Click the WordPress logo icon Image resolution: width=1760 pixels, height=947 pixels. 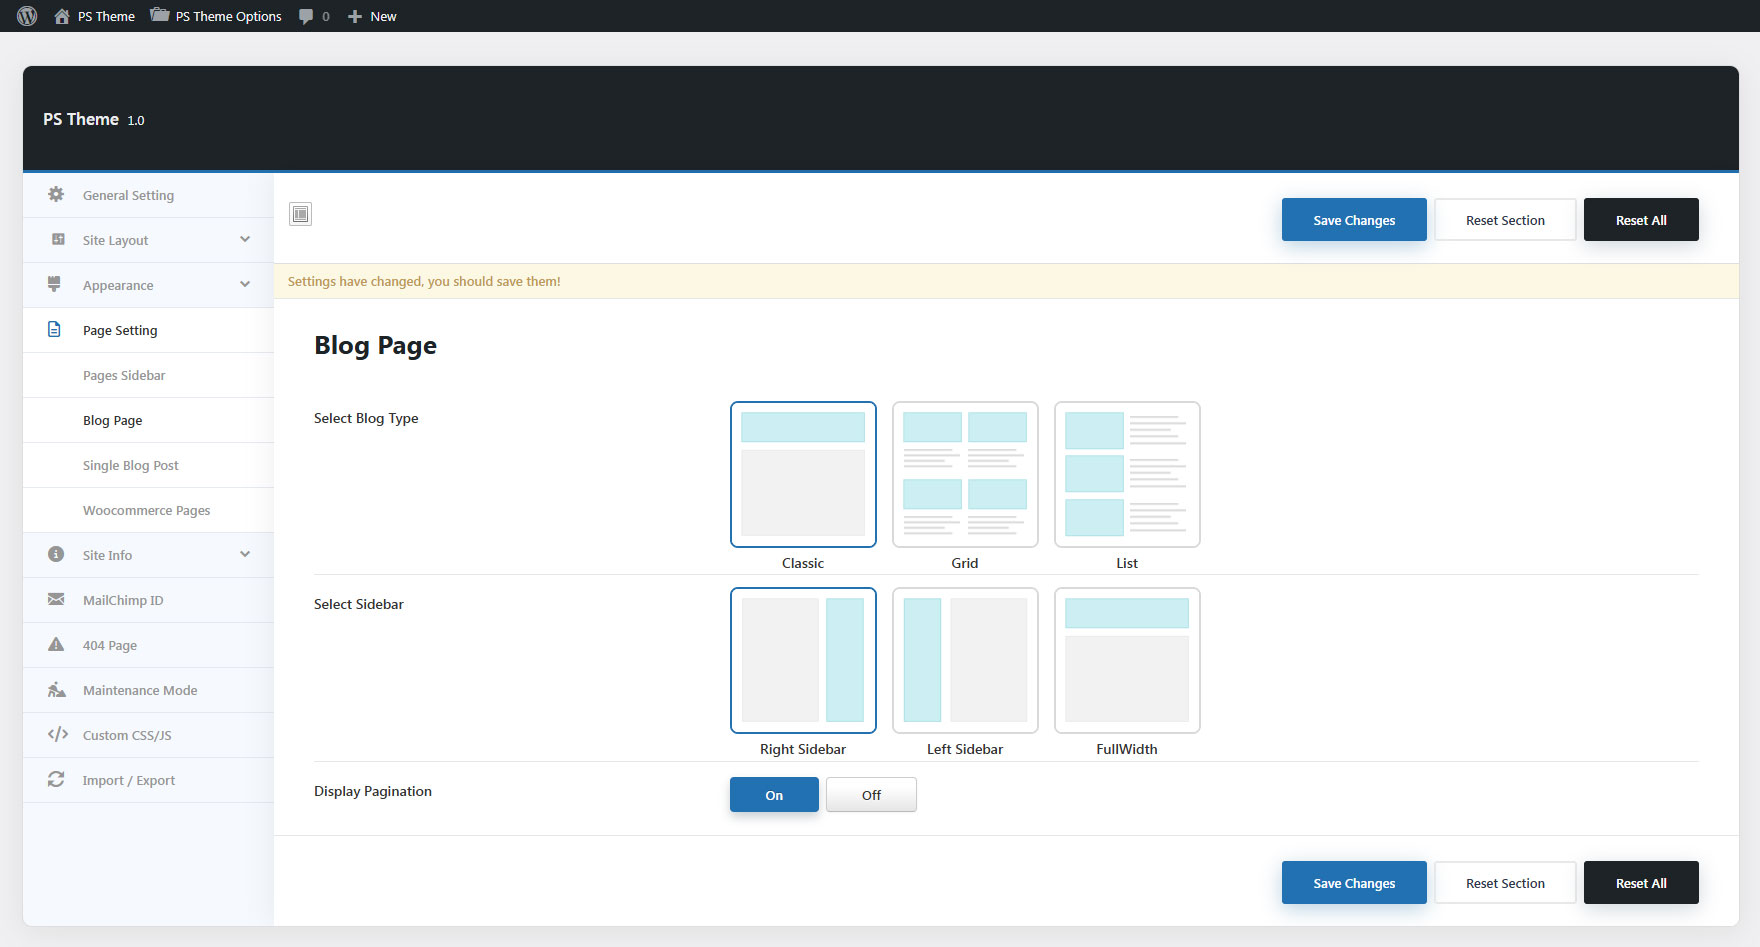[27, 16]
